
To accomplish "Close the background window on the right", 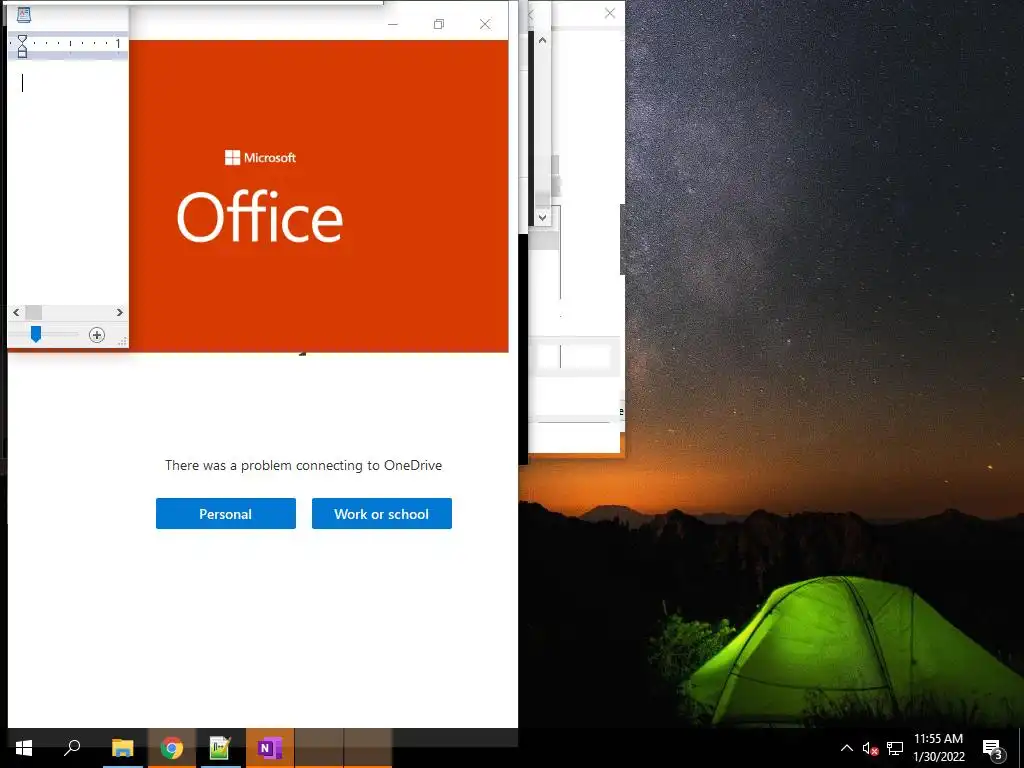I will 609,13.
